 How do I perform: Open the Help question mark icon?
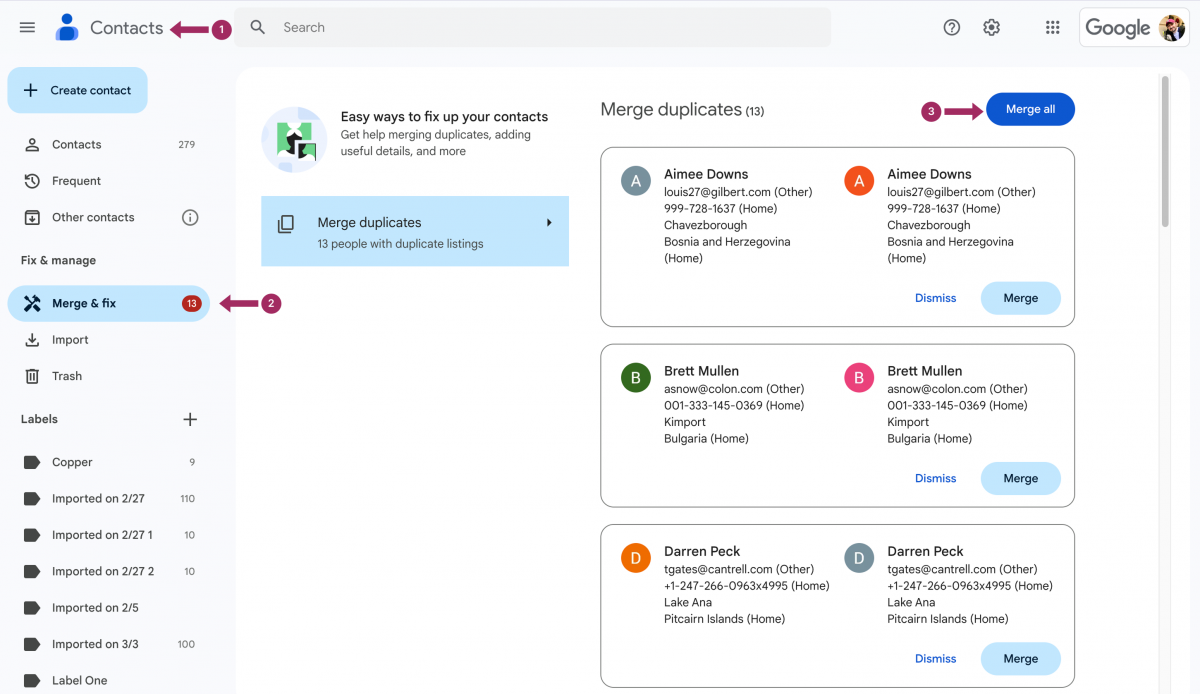point(952,27)
